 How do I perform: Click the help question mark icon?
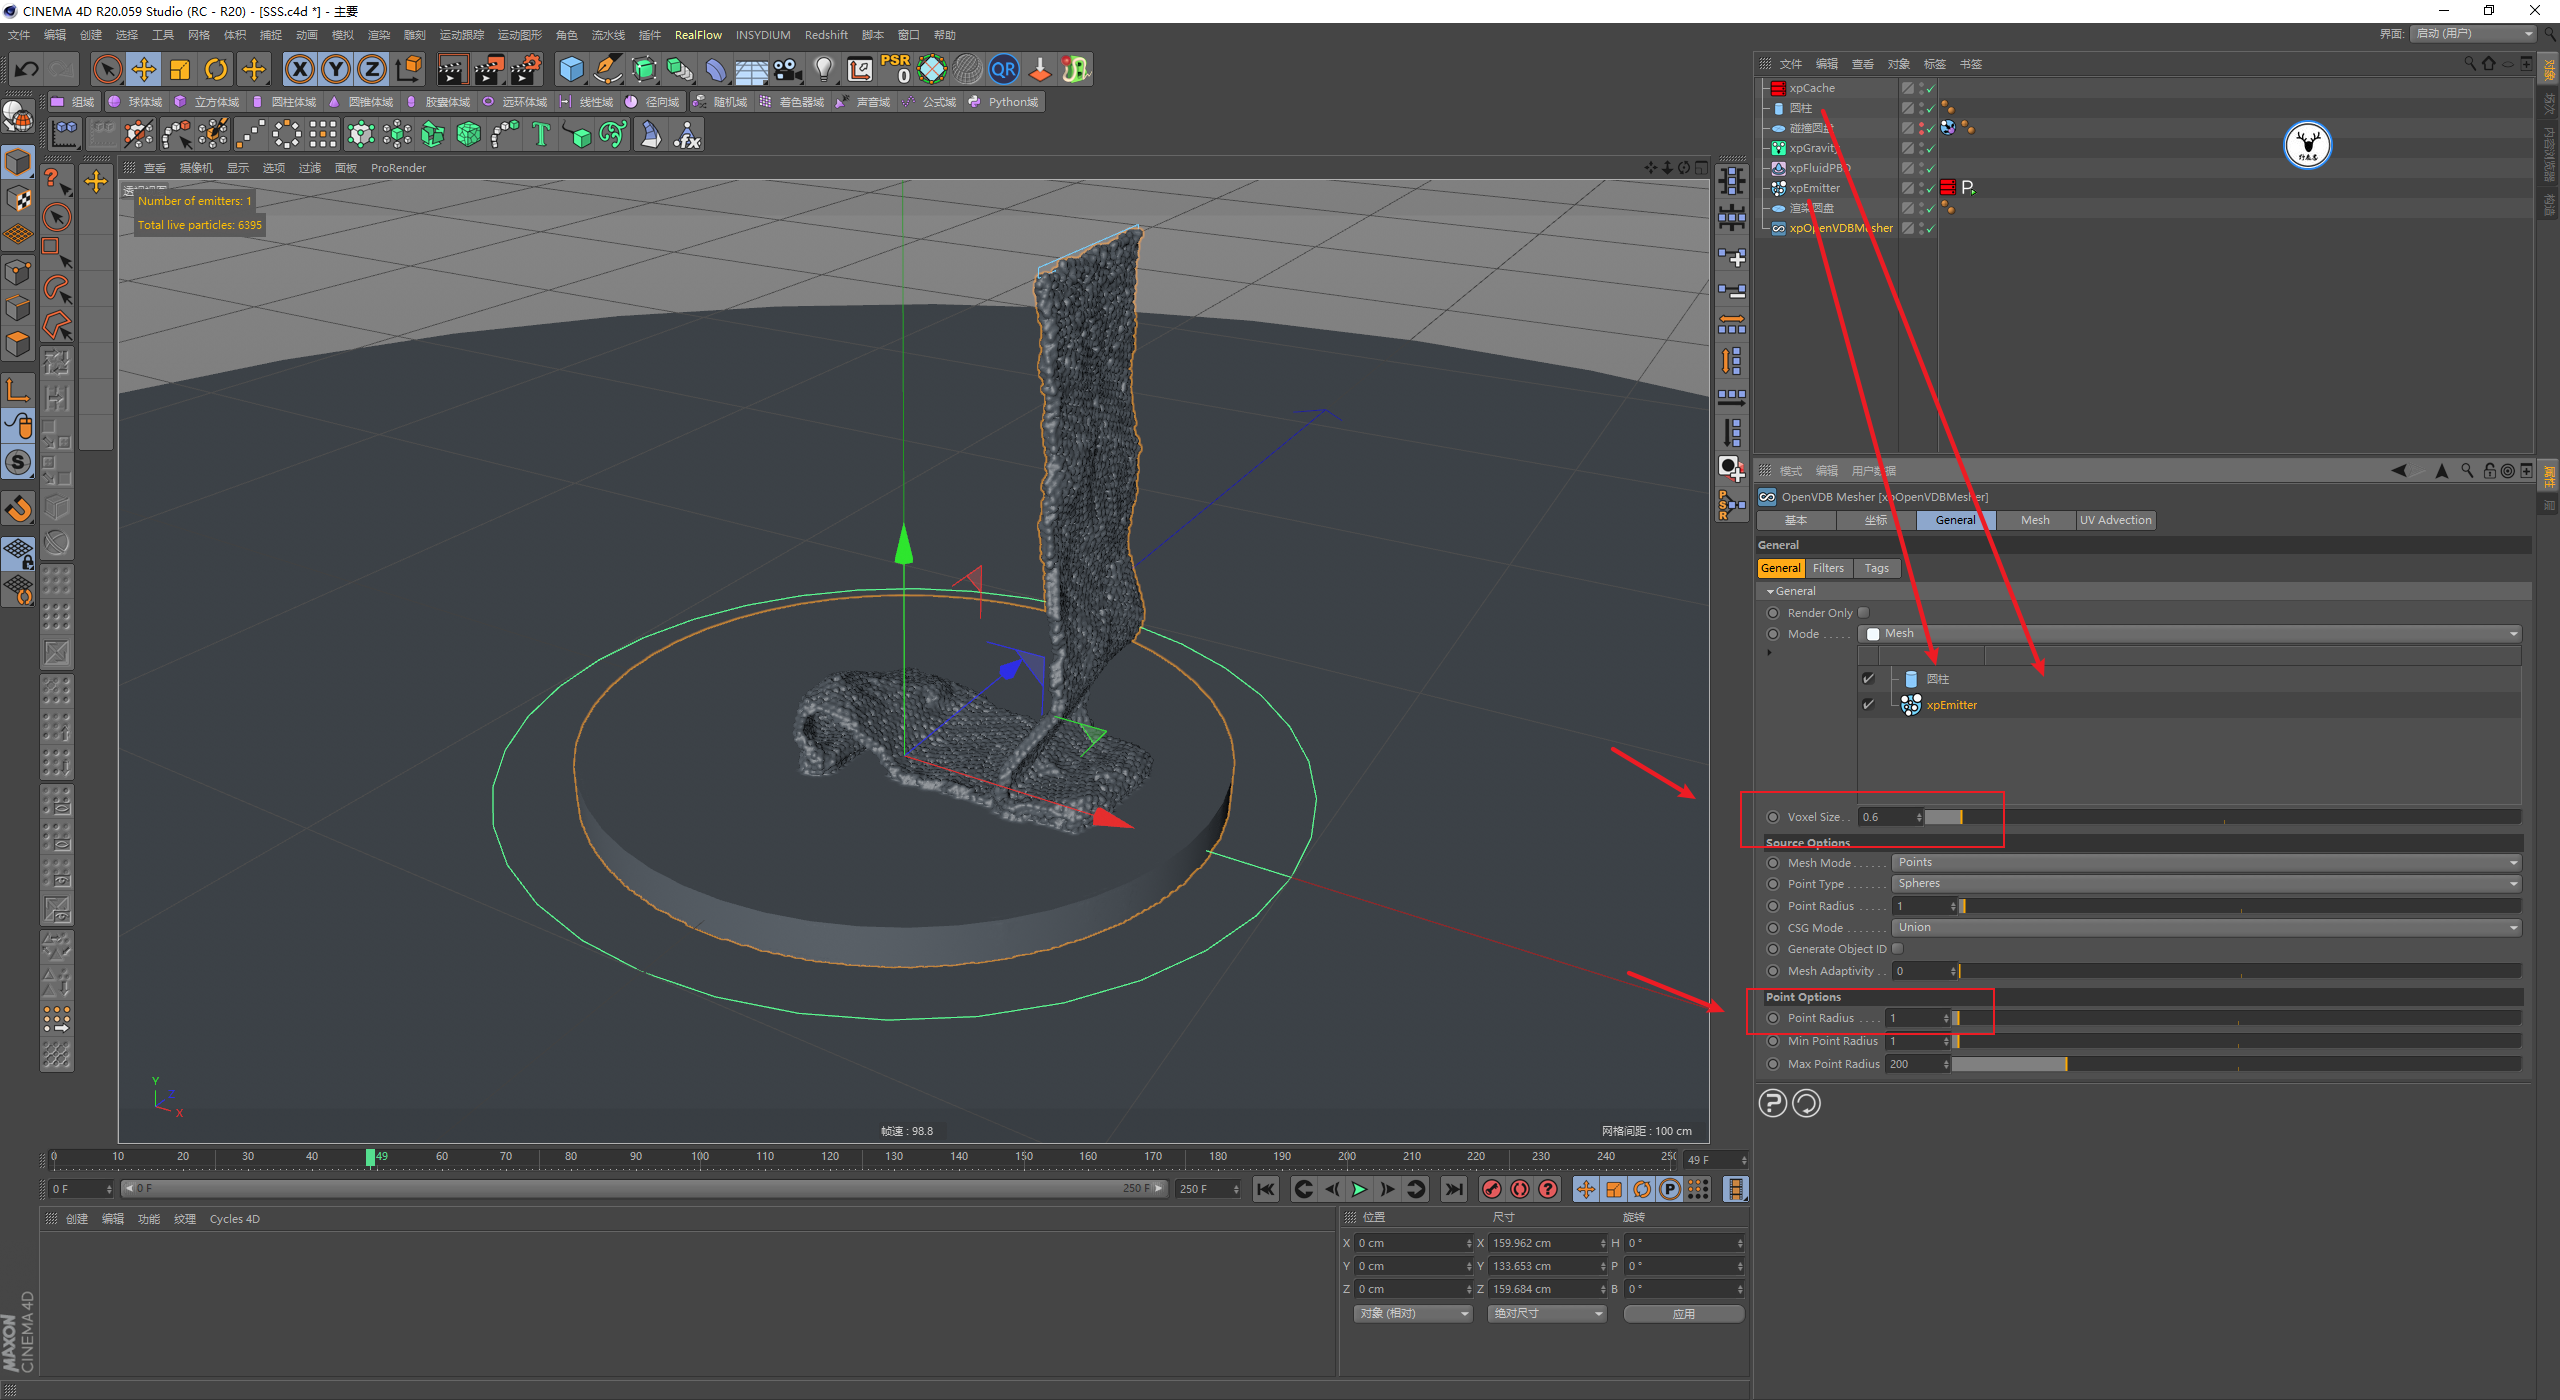(x=1772, y=1103)
